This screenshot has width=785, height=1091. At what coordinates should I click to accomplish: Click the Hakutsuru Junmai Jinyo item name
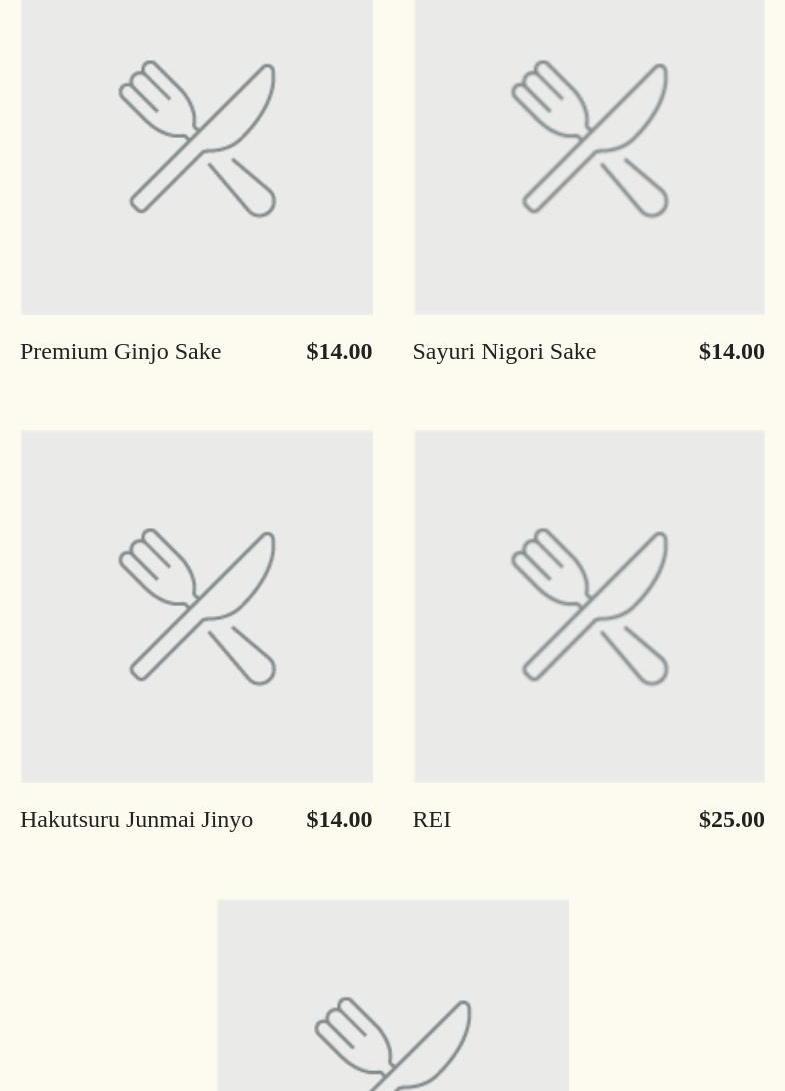click(136, 819)
